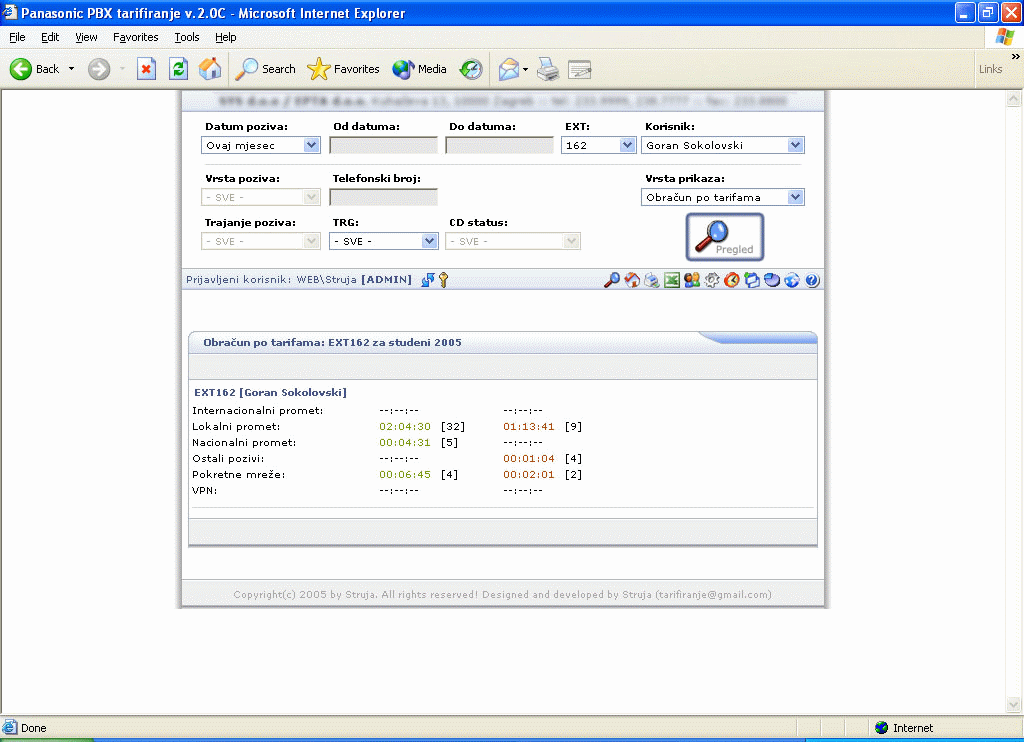Screen dimensions: 1024x742
Task: Open the browser Search pane
Action: pyautogui.click(x=265, y=69)
